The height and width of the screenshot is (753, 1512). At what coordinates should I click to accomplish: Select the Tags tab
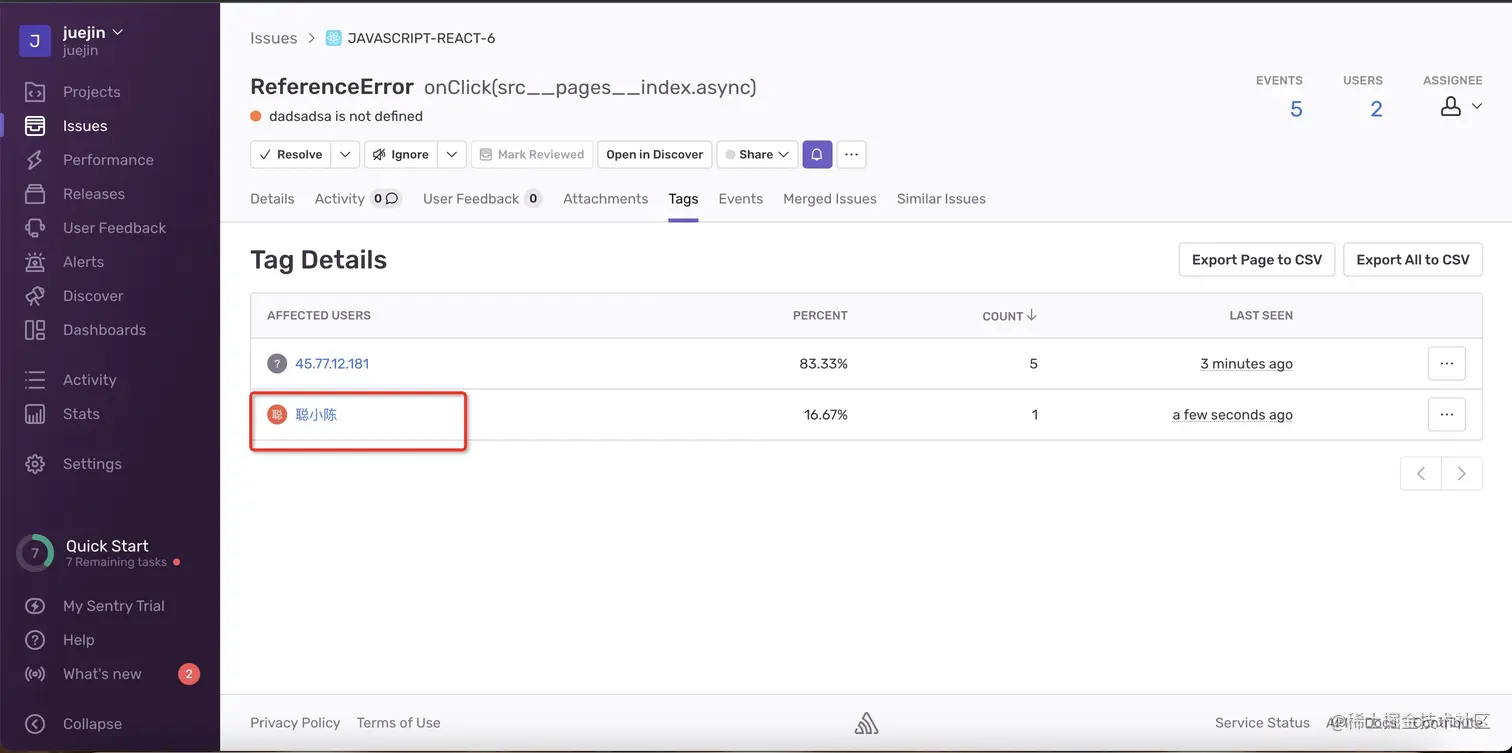click(683, 199)
